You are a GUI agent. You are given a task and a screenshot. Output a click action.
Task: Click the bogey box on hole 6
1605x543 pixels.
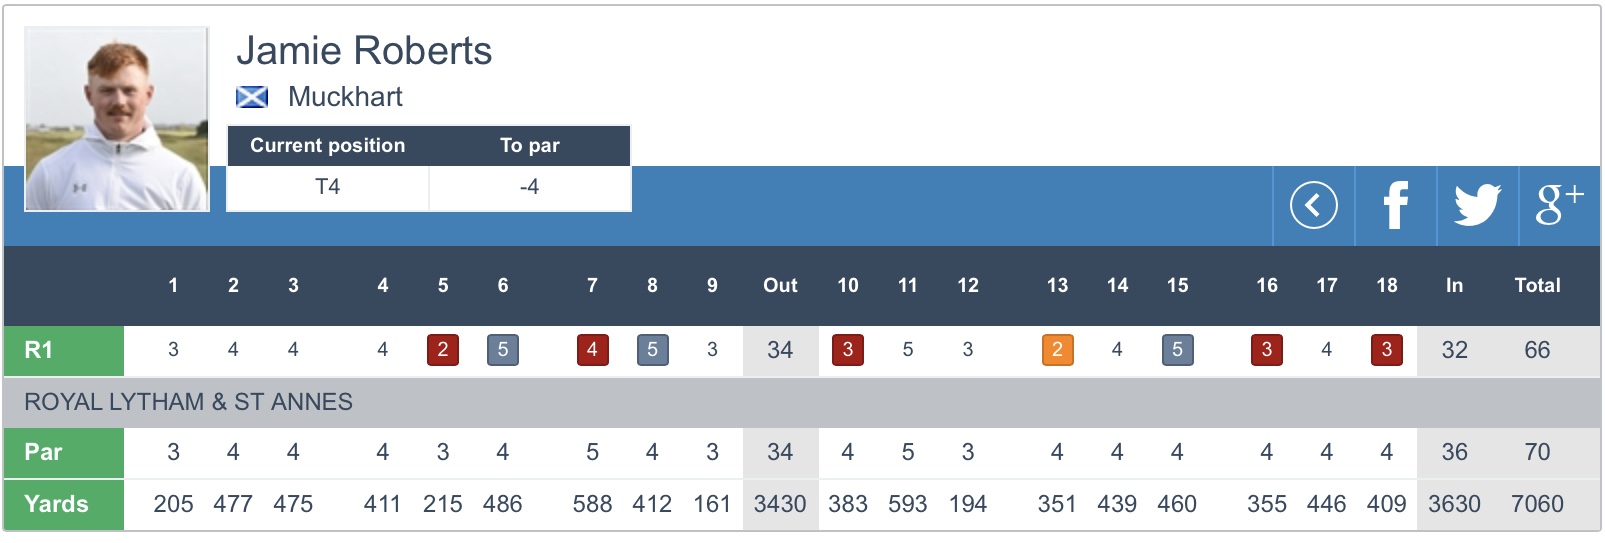(x=503, y=350)
